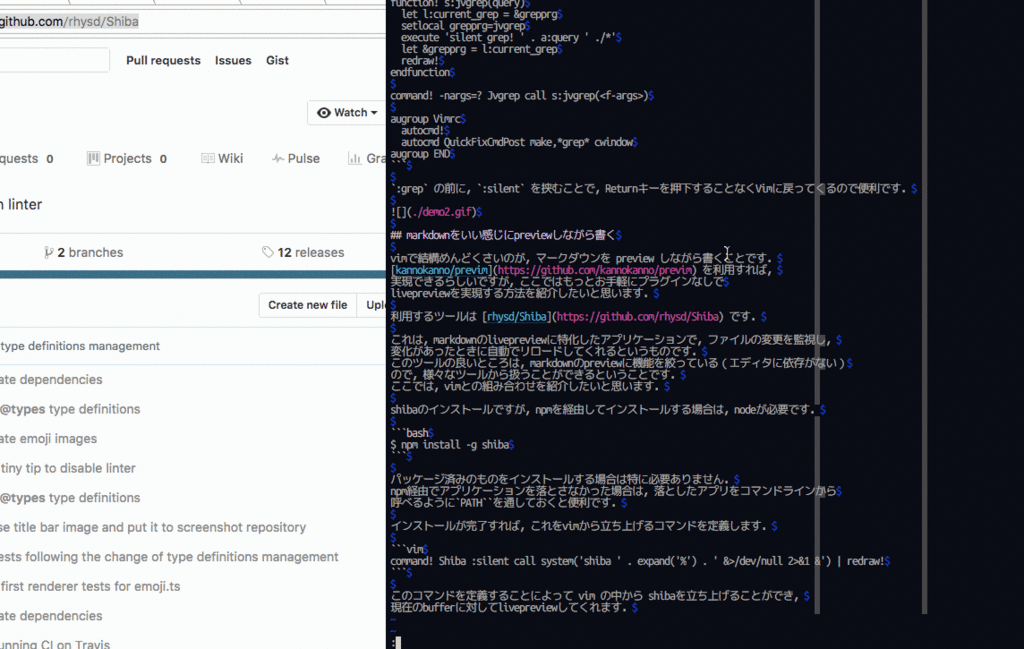Click the 'command! Shiba :silent call' line

[640, 561]
